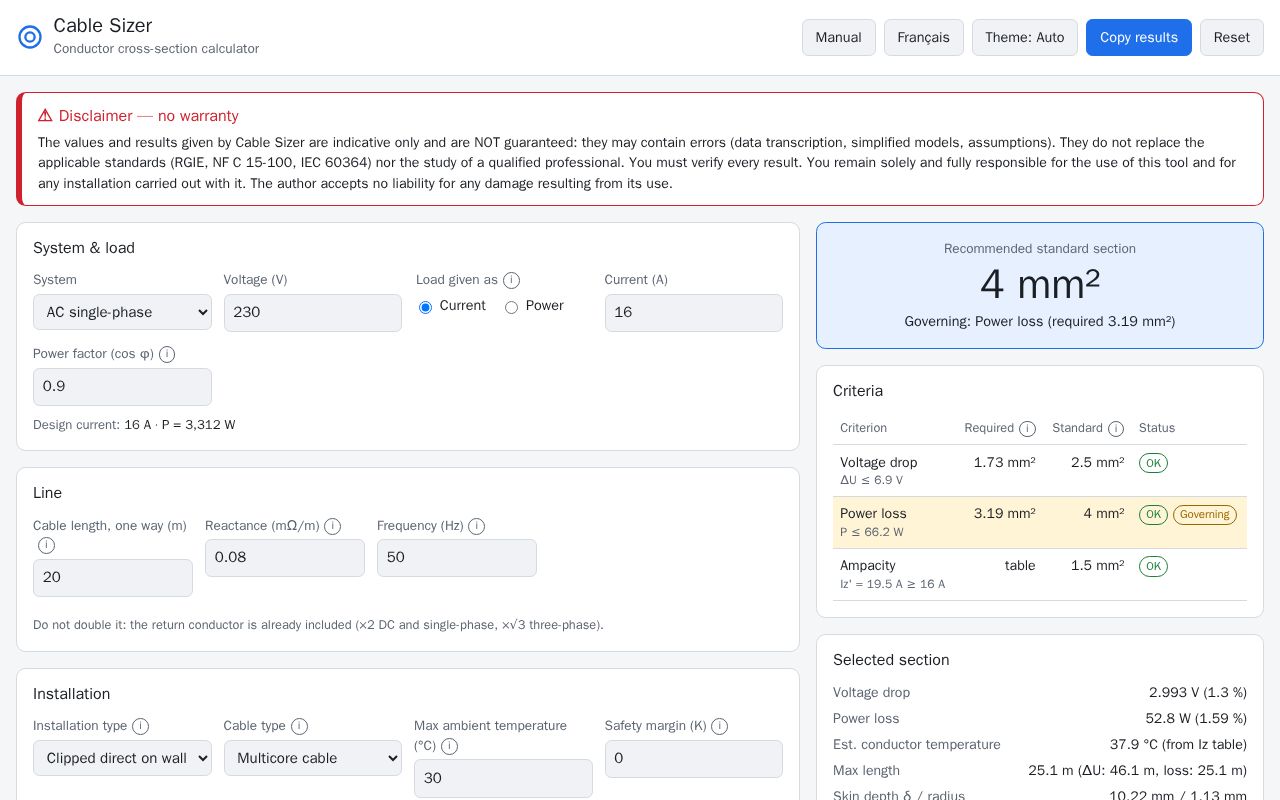The width and height of the screenshot is (1280, 800).
Task: Click the "2.993 V (1.3 %)" value
Action: (x=1198, y=693)
